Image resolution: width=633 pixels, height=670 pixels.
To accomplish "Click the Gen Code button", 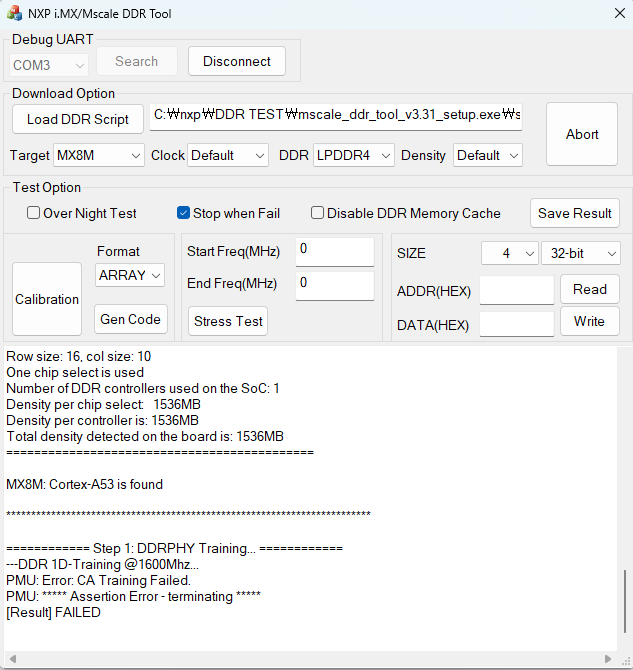I will click(x=130, y=319).
